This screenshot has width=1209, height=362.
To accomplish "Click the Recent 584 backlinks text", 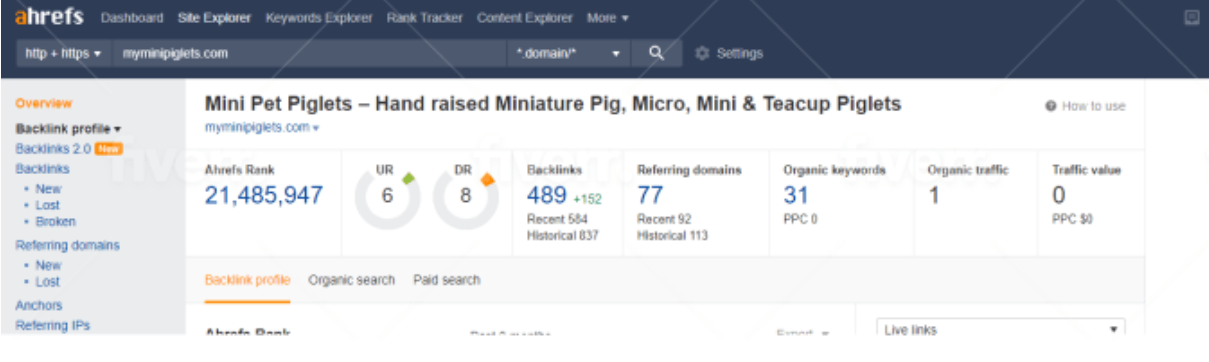I will (556, 219).
